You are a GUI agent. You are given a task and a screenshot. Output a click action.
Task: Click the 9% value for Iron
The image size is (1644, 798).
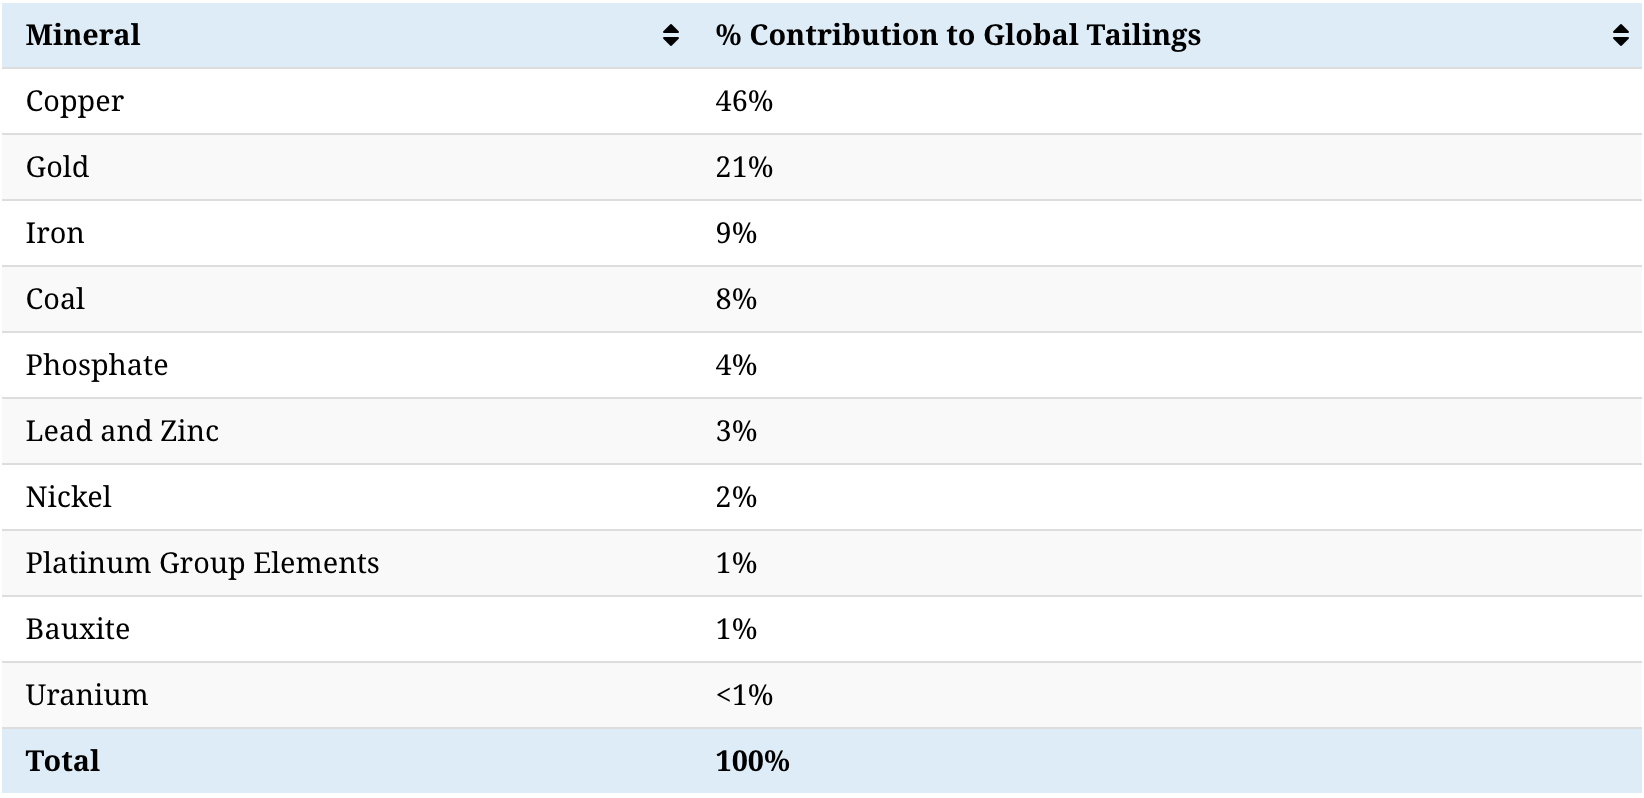tap(736, 233)
